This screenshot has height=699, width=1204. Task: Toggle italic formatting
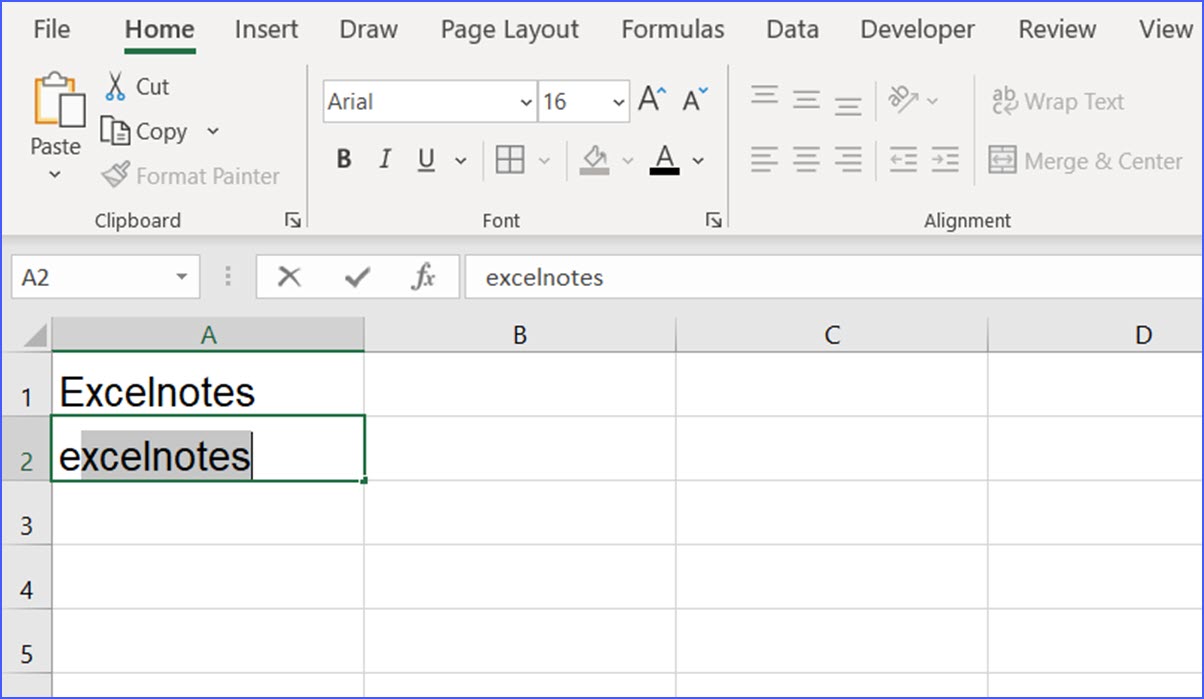point(384,159)
